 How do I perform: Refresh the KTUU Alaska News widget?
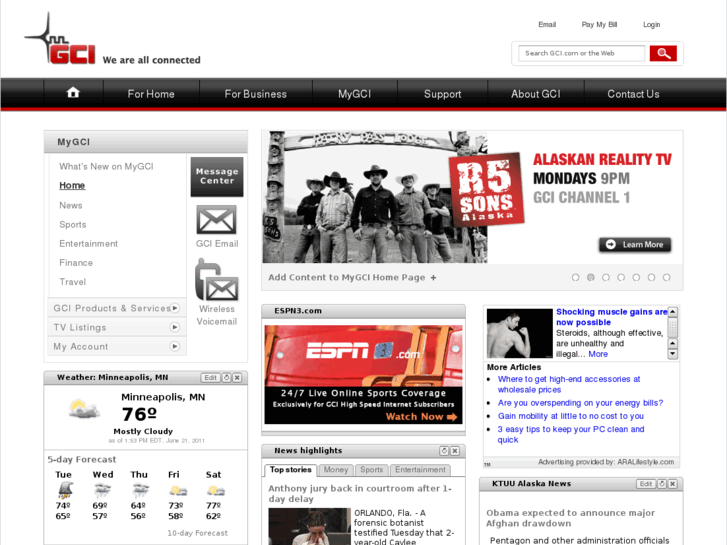[662, 484]
